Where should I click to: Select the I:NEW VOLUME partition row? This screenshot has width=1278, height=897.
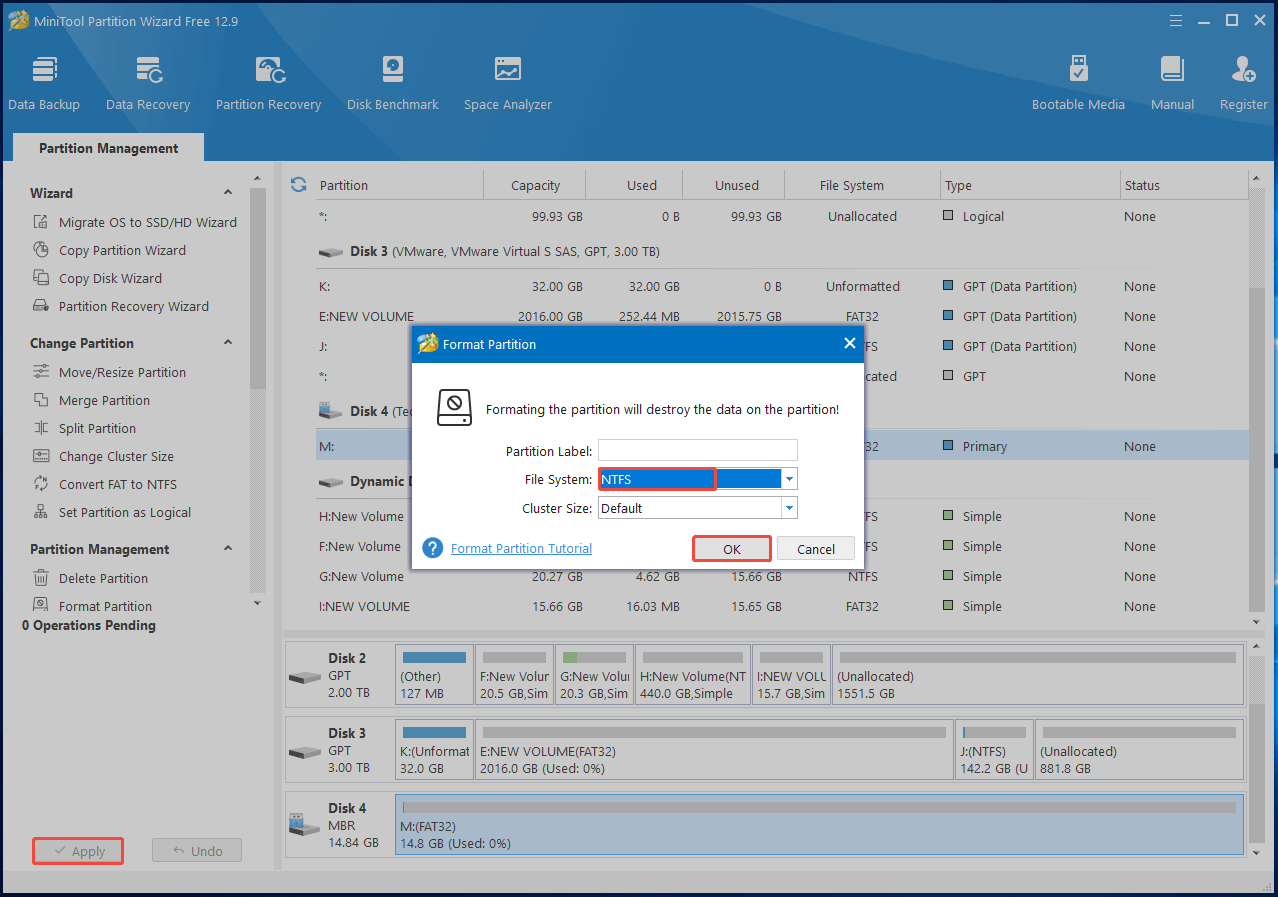pos(782,606)
